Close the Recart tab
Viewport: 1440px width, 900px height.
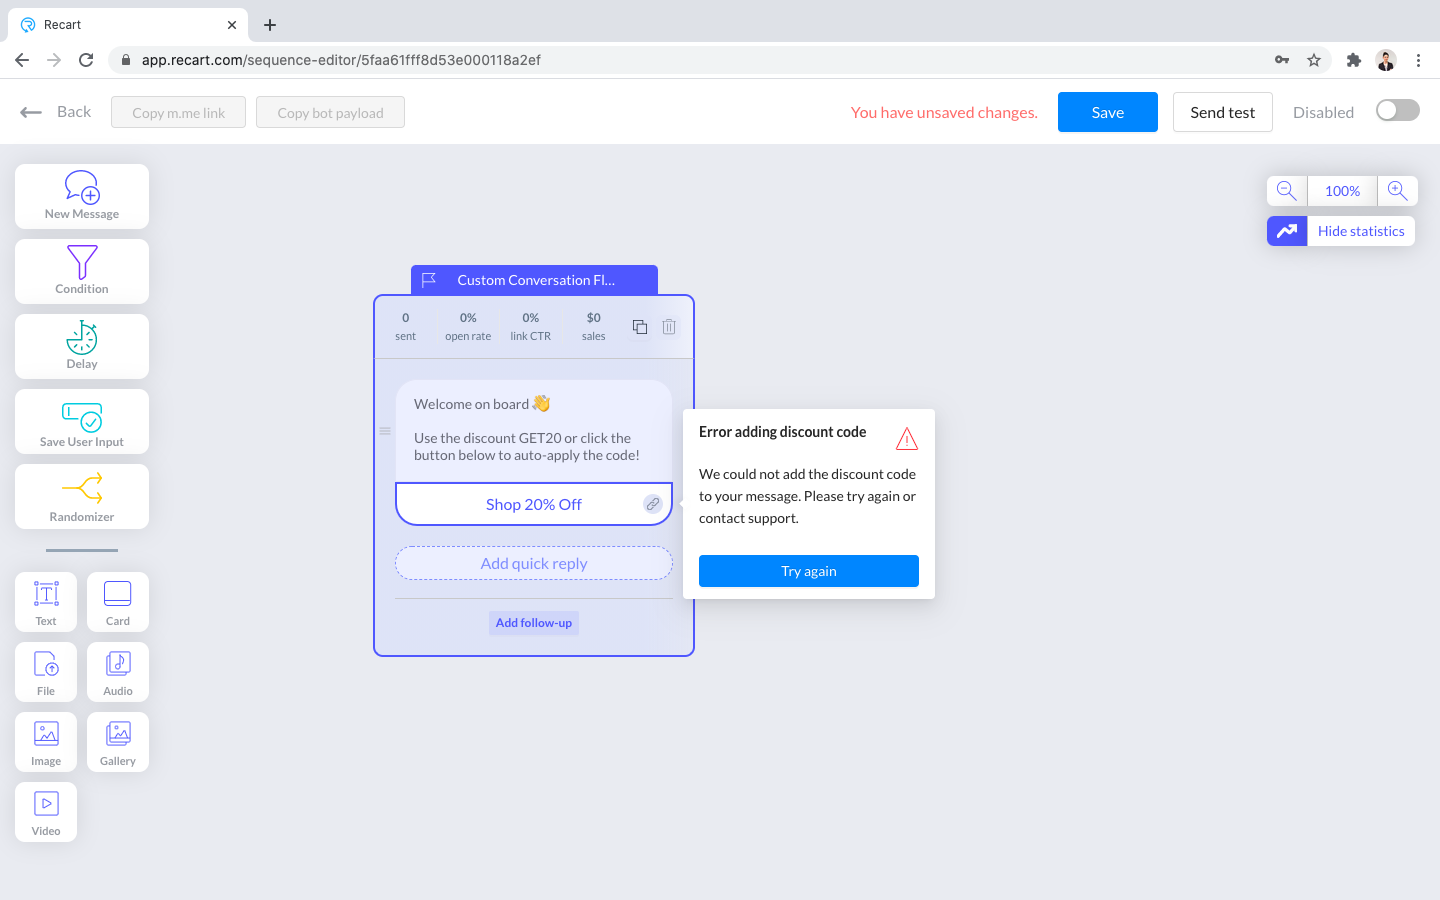232,25
